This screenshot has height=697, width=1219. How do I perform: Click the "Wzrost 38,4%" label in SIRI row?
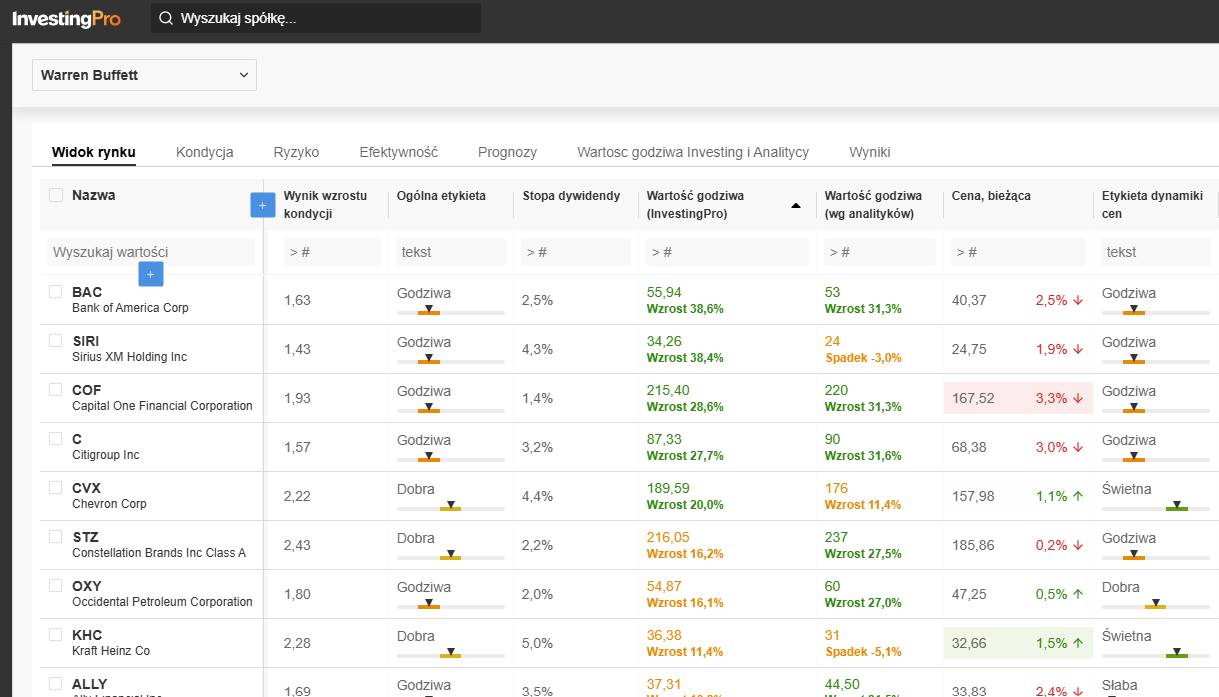coord(685,358)
